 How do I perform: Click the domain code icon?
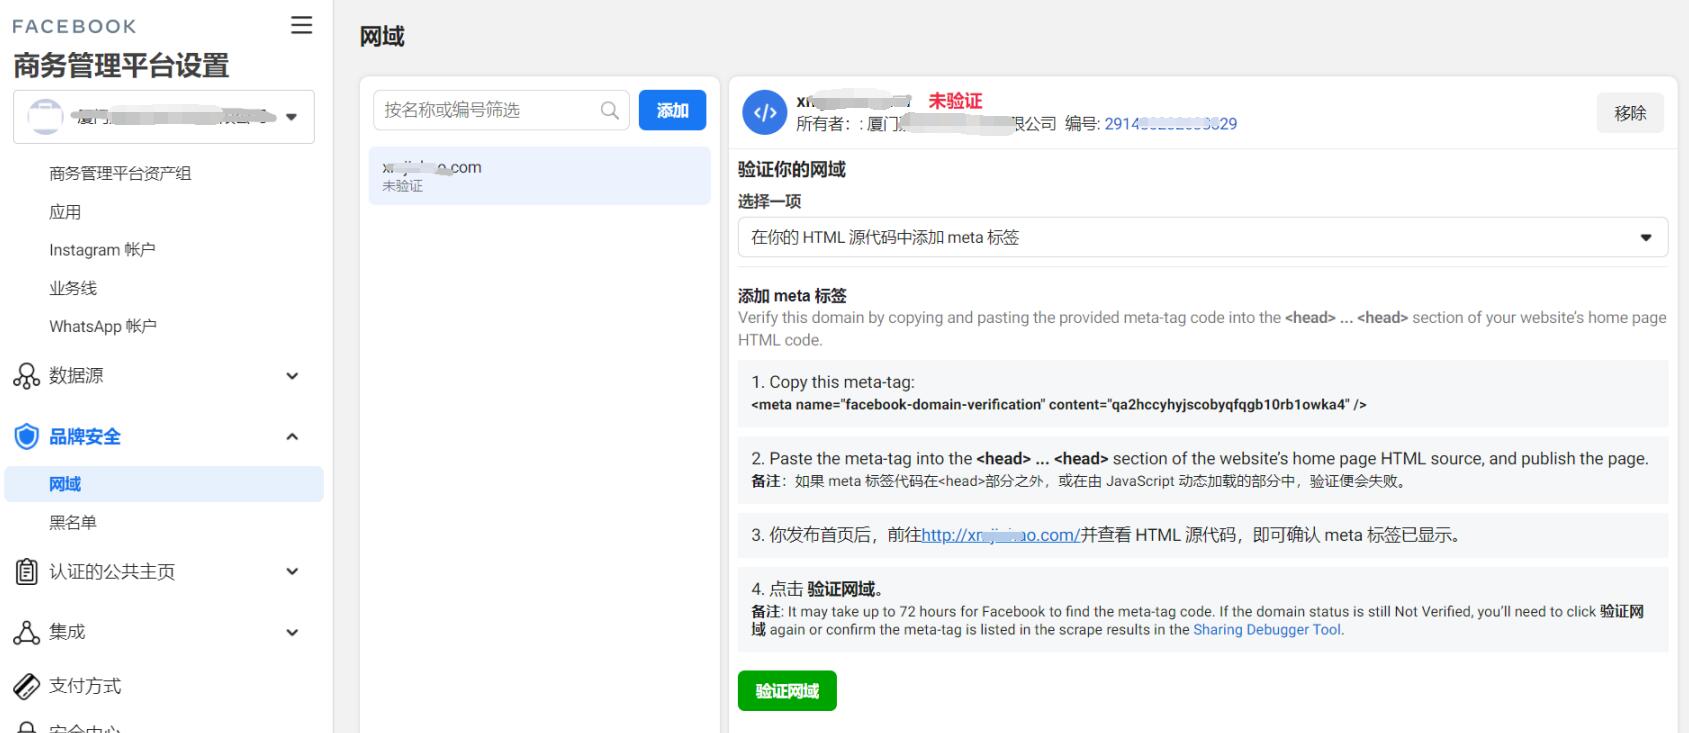pos(765,112)
